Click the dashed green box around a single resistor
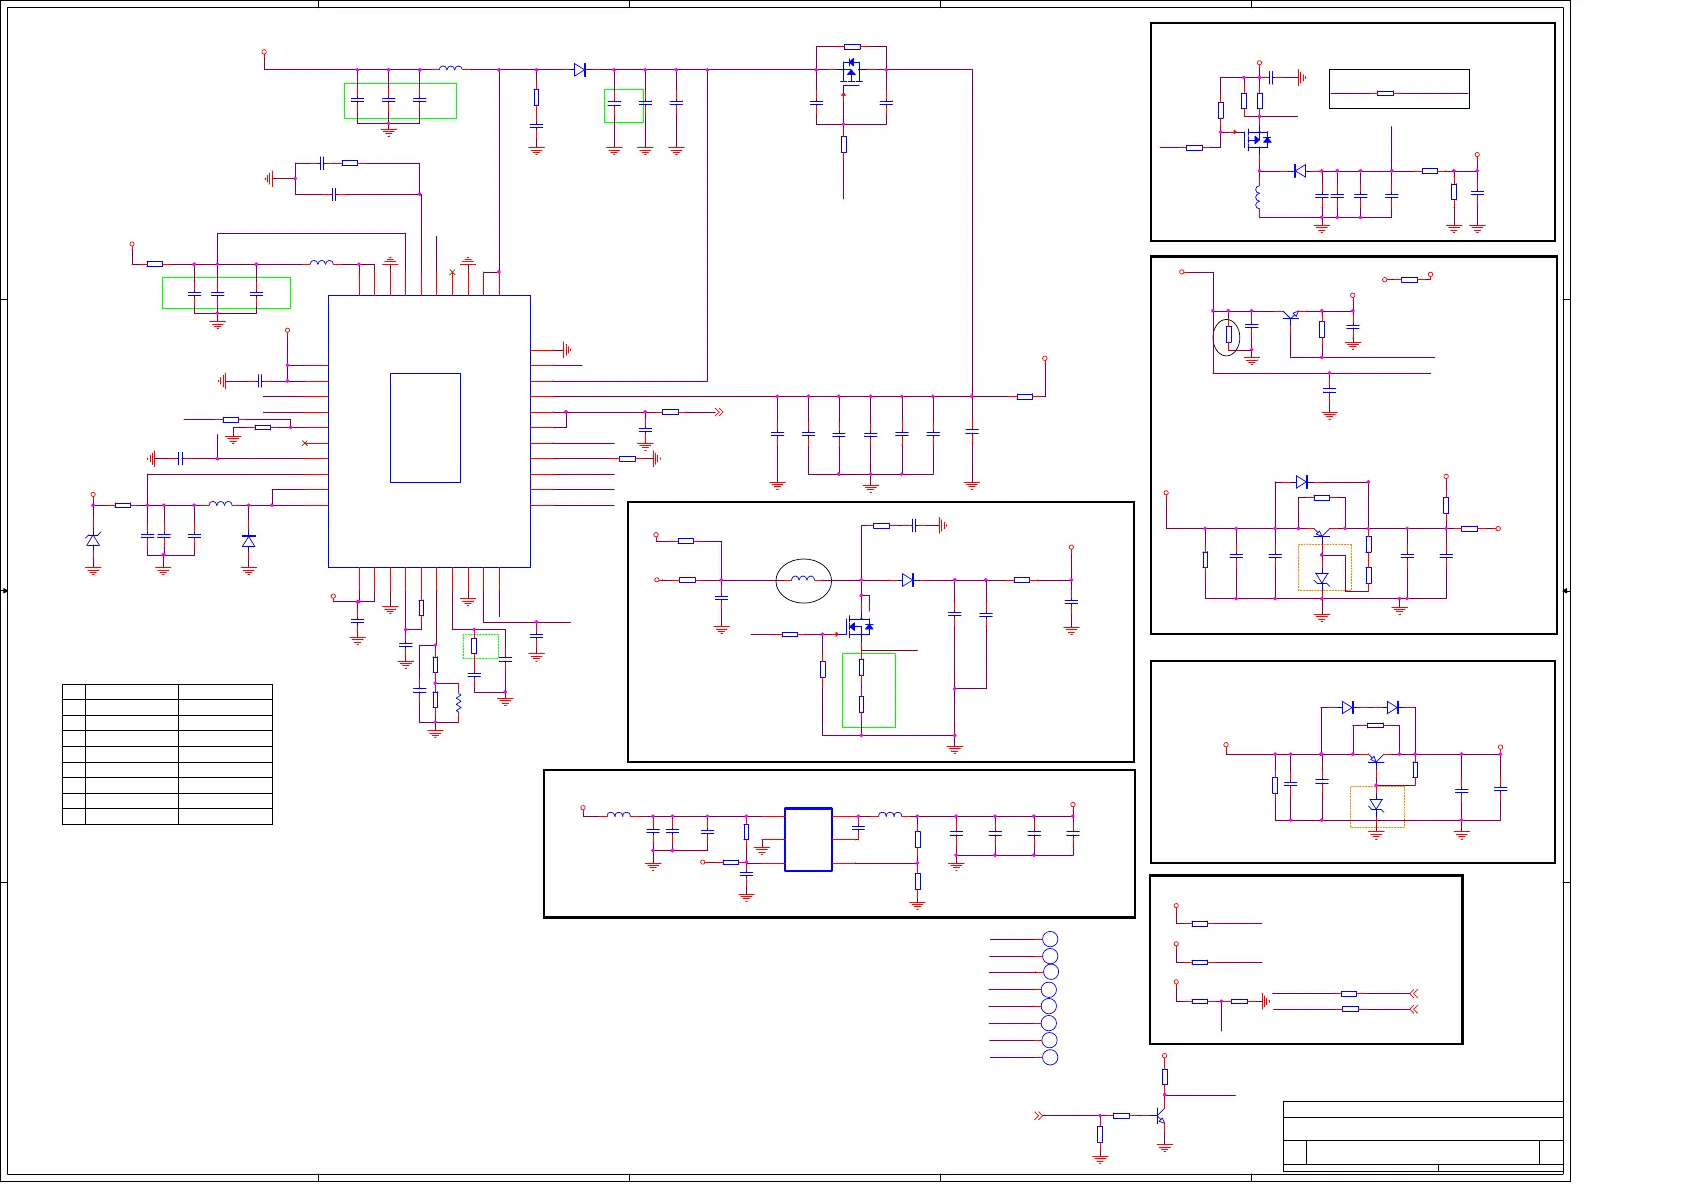 tap(480, 646)
